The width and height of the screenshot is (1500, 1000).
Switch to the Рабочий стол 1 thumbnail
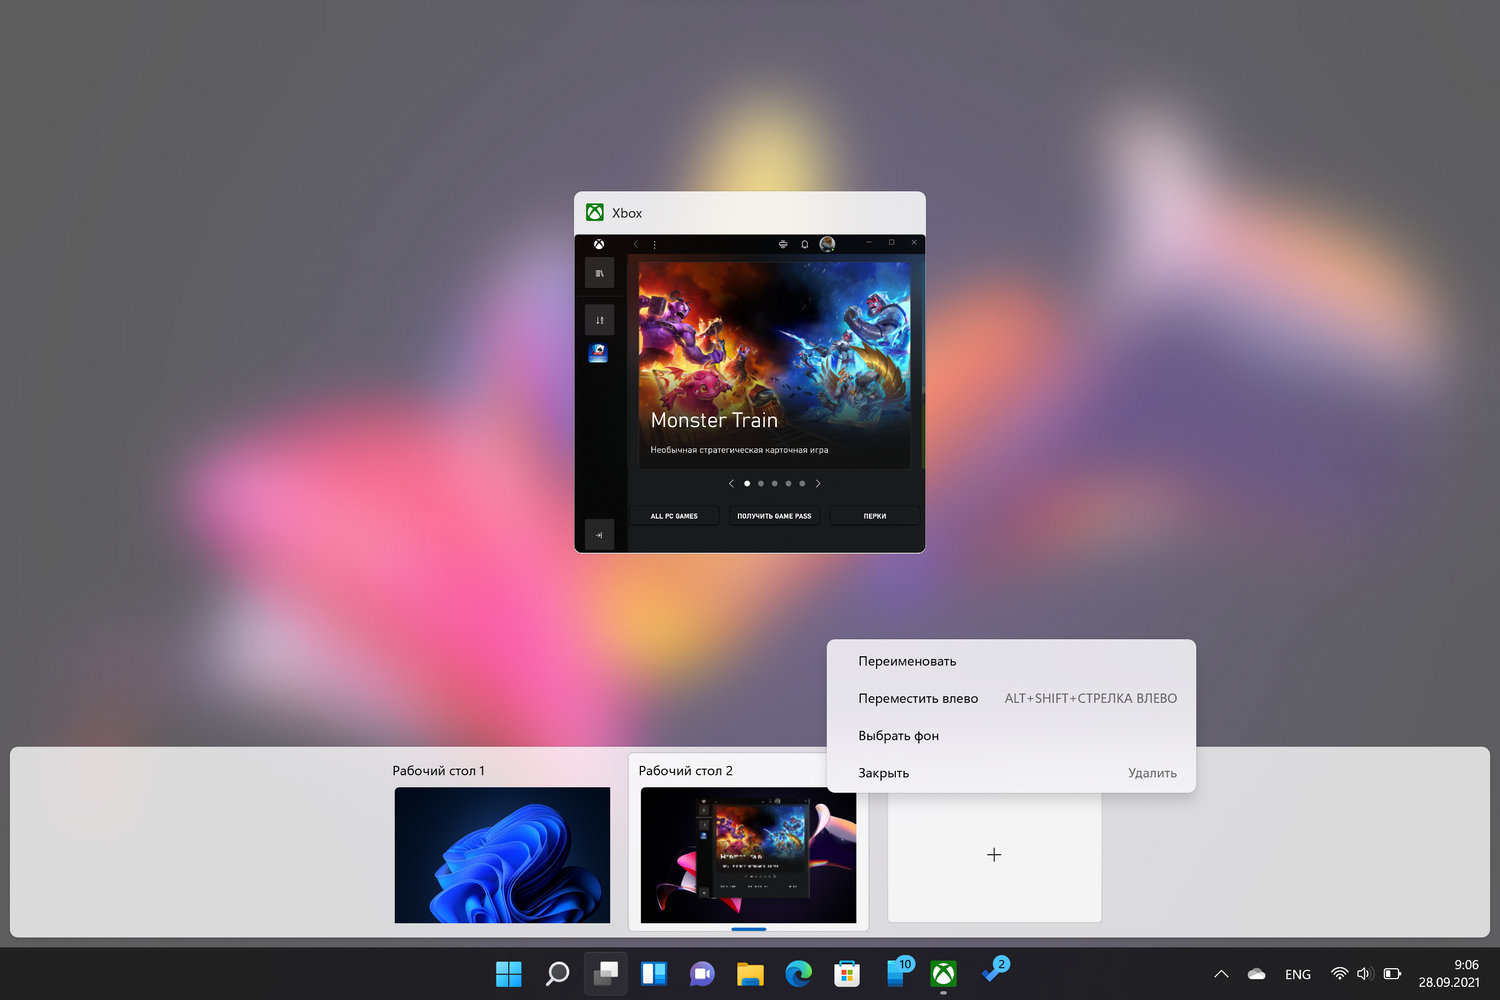(502, 855)
